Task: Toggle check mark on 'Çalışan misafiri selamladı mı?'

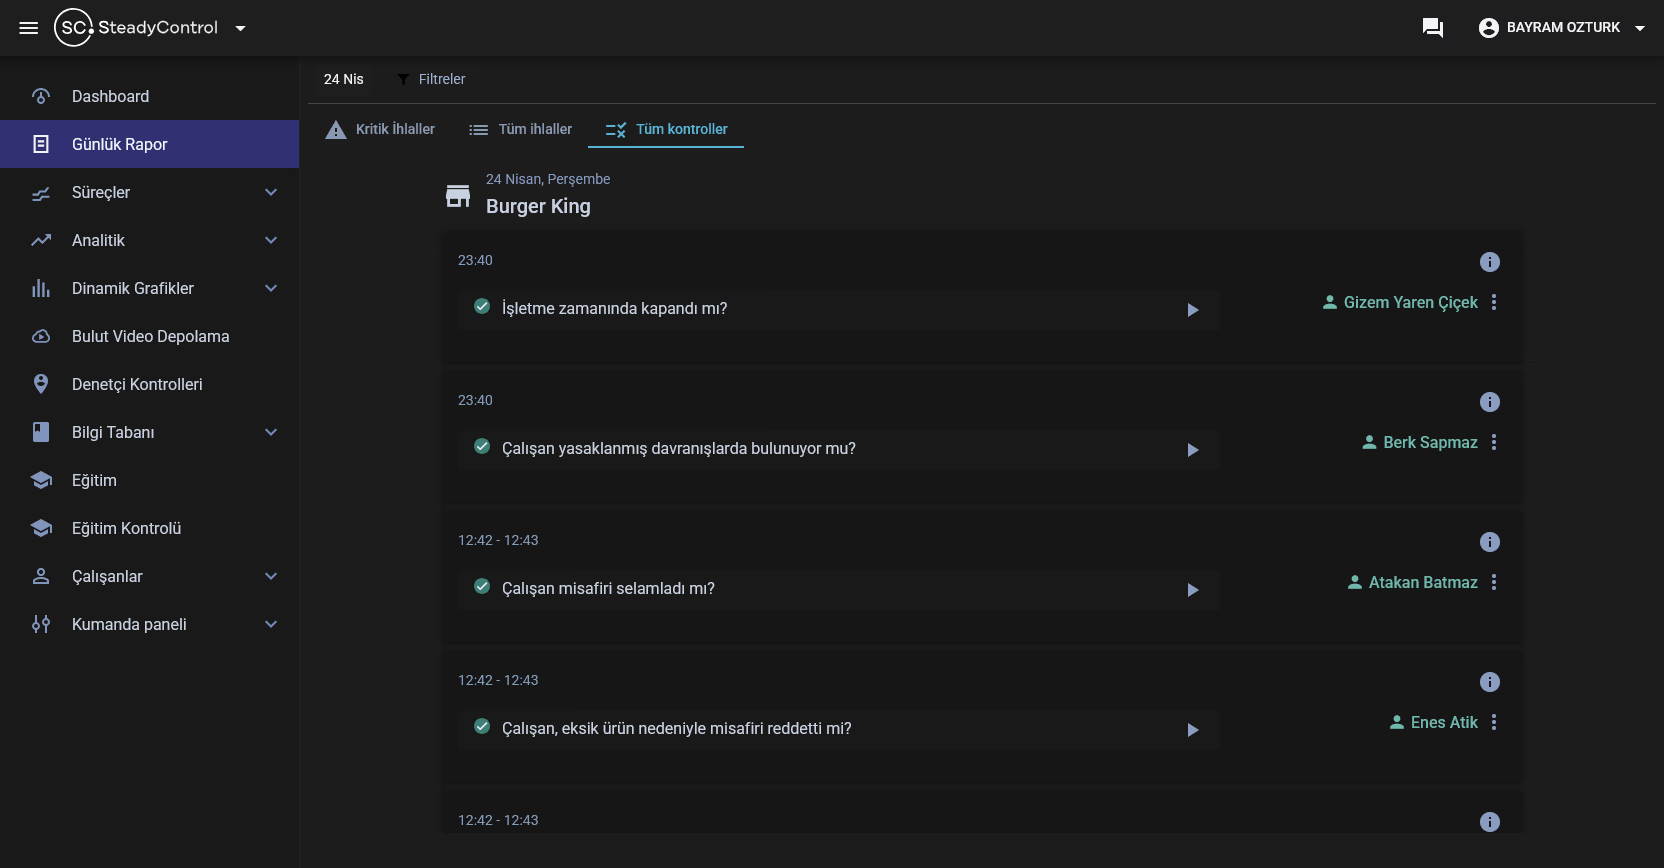Action: 482,587
